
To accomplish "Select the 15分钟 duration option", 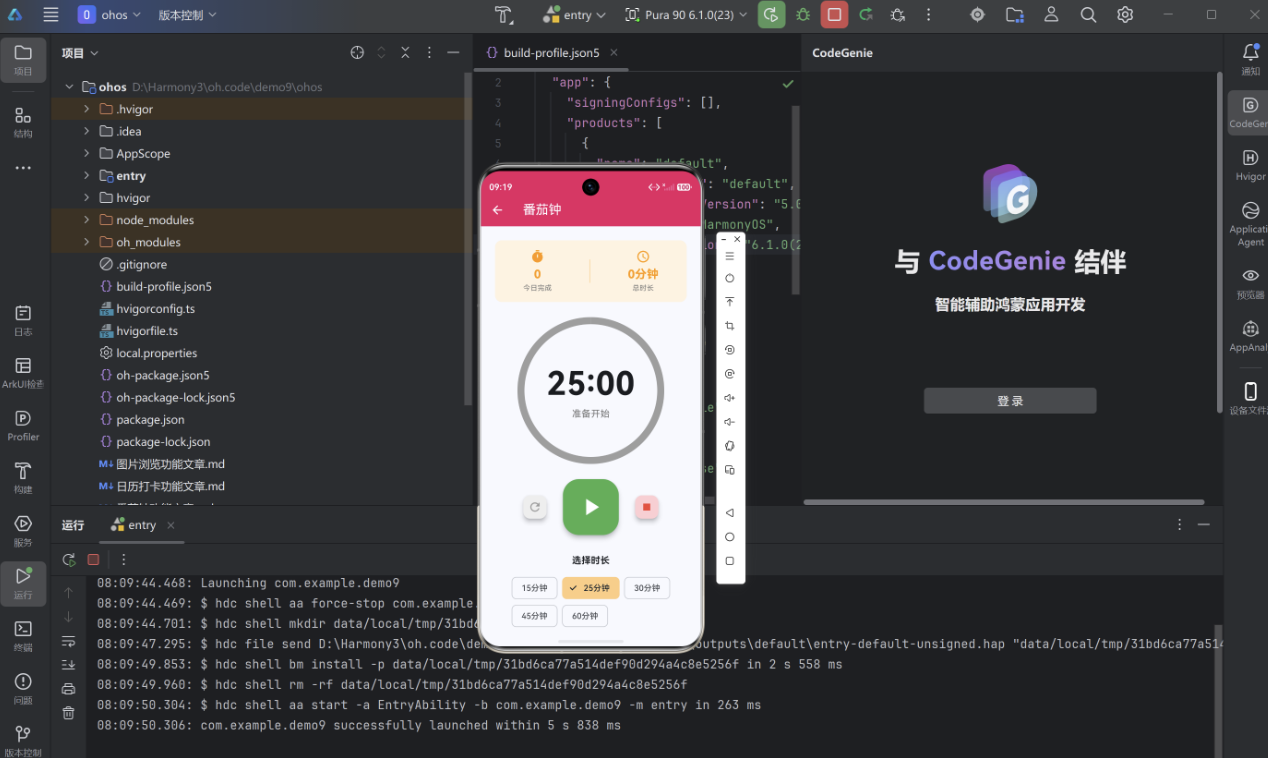I will (x=535, y=588).
